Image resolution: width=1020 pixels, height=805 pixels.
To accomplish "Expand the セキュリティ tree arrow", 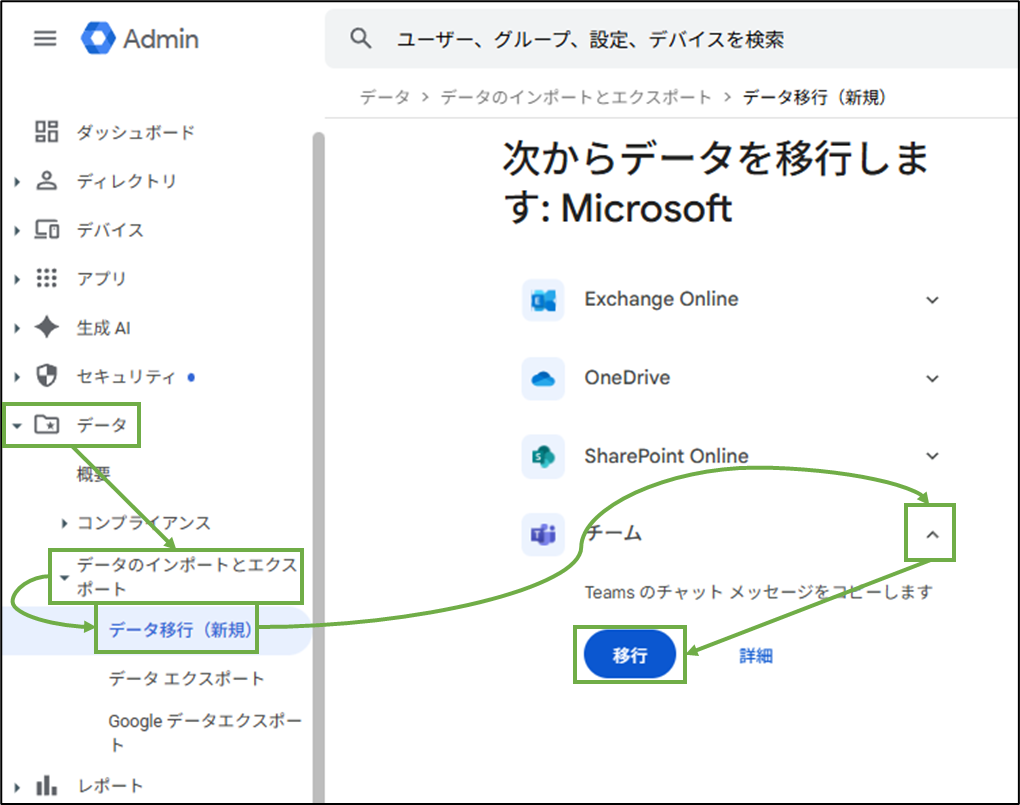I will click(17, 377).
